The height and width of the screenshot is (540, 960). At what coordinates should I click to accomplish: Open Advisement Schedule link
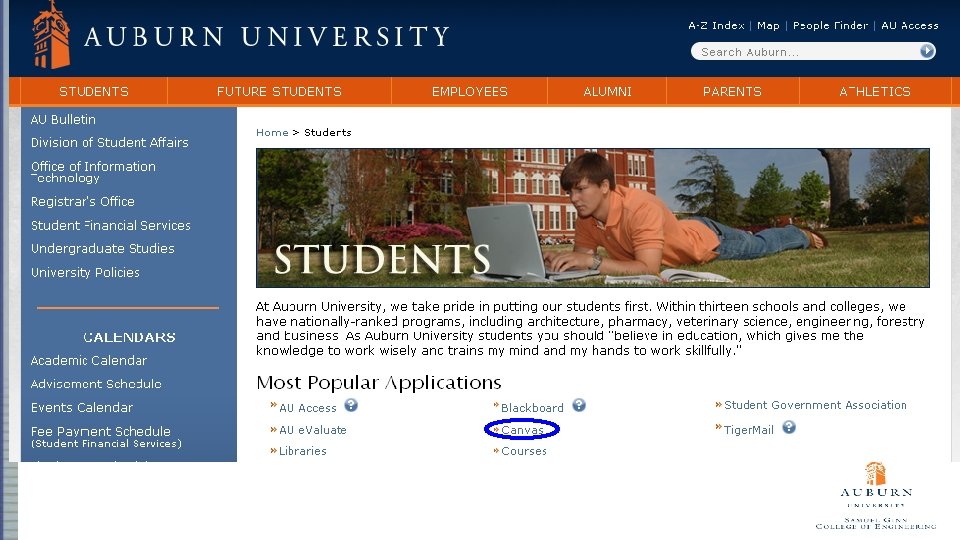pyautogui.click(x=96, y=384)
